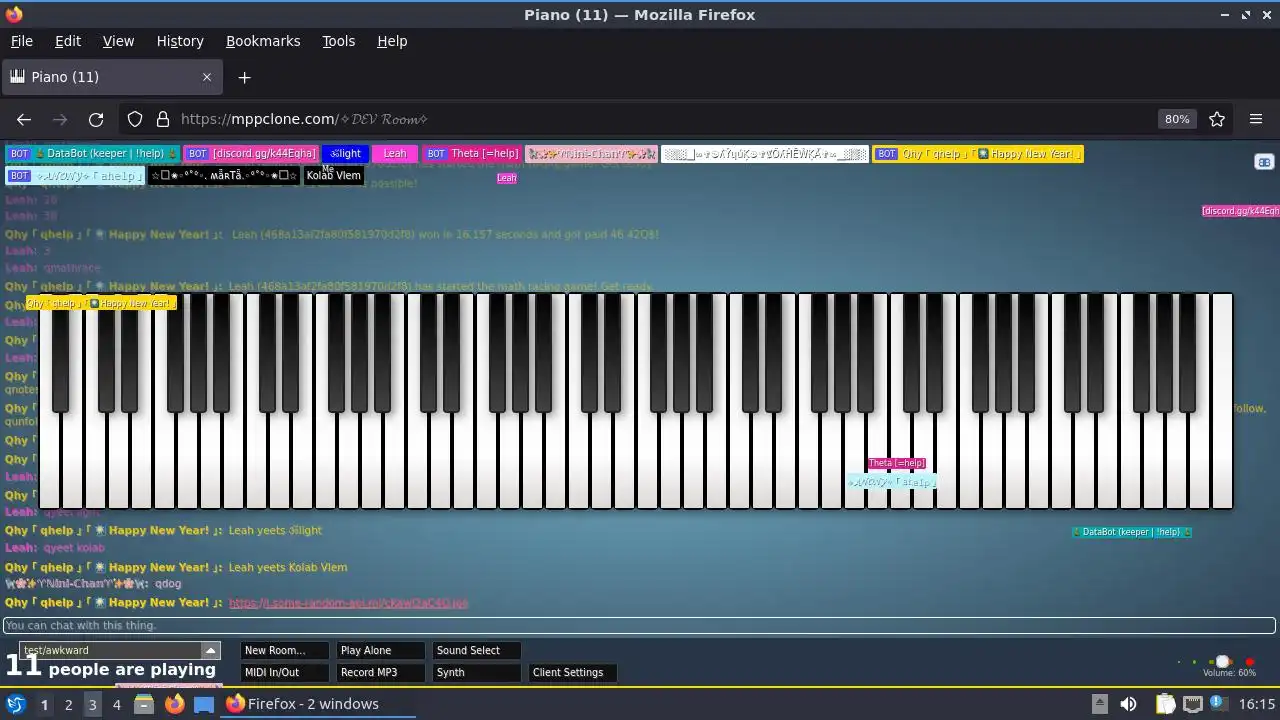Viewport: 1280px width, 720px height.
Task: Select the [discord.gg/k44Eqha] participant tag
Action: click(251, 154)
